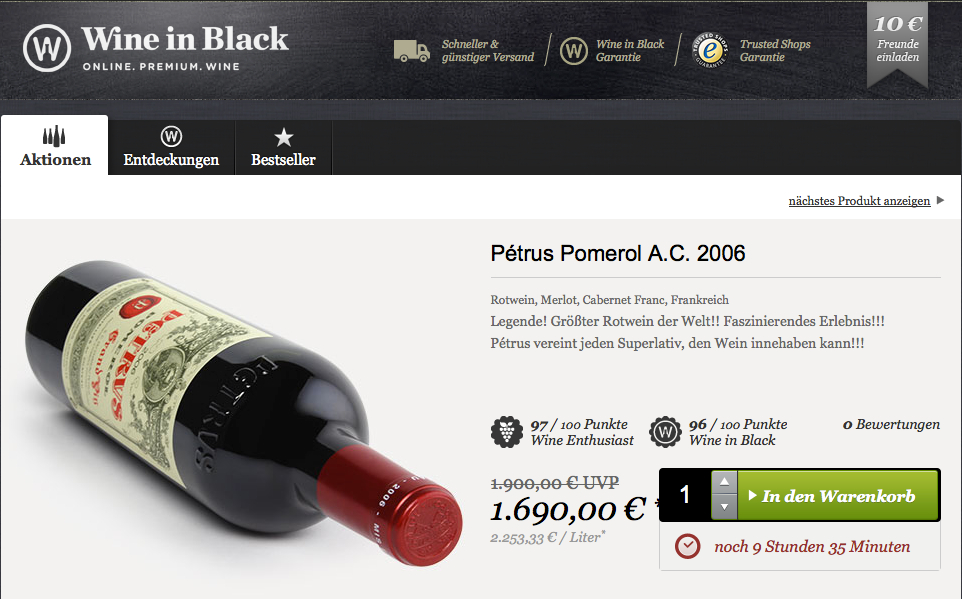The image size is (962, 599).
Task: Click the Wine Enthusiast grape rating icon
Action: [507, 431]
